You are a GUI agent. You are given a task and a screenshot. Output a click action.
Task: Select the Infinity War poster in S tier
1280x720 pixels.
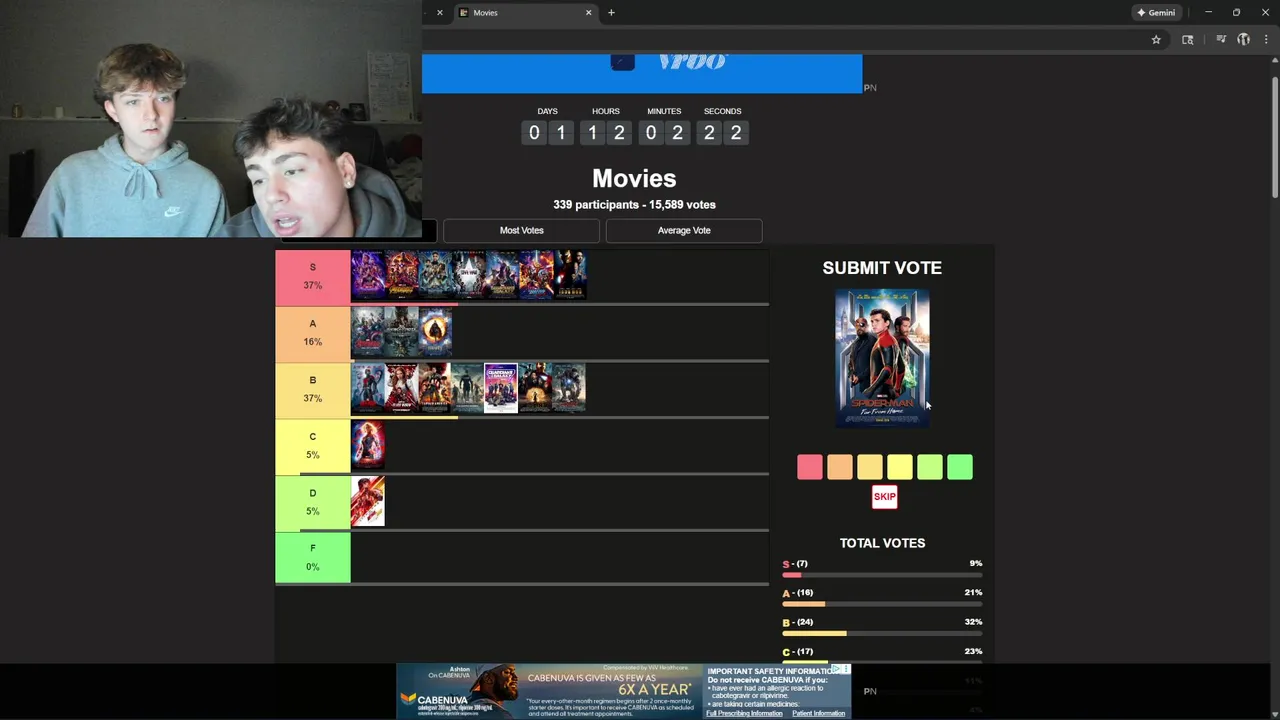[402, 275]
